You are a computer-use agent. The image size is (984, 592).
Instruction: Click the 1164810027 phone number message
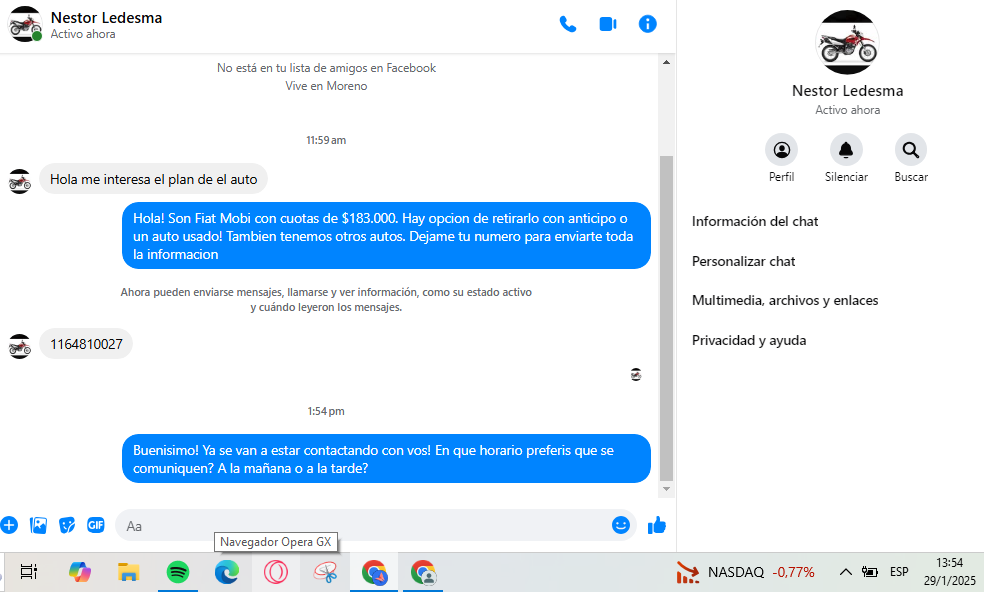(x=86, y=344)
